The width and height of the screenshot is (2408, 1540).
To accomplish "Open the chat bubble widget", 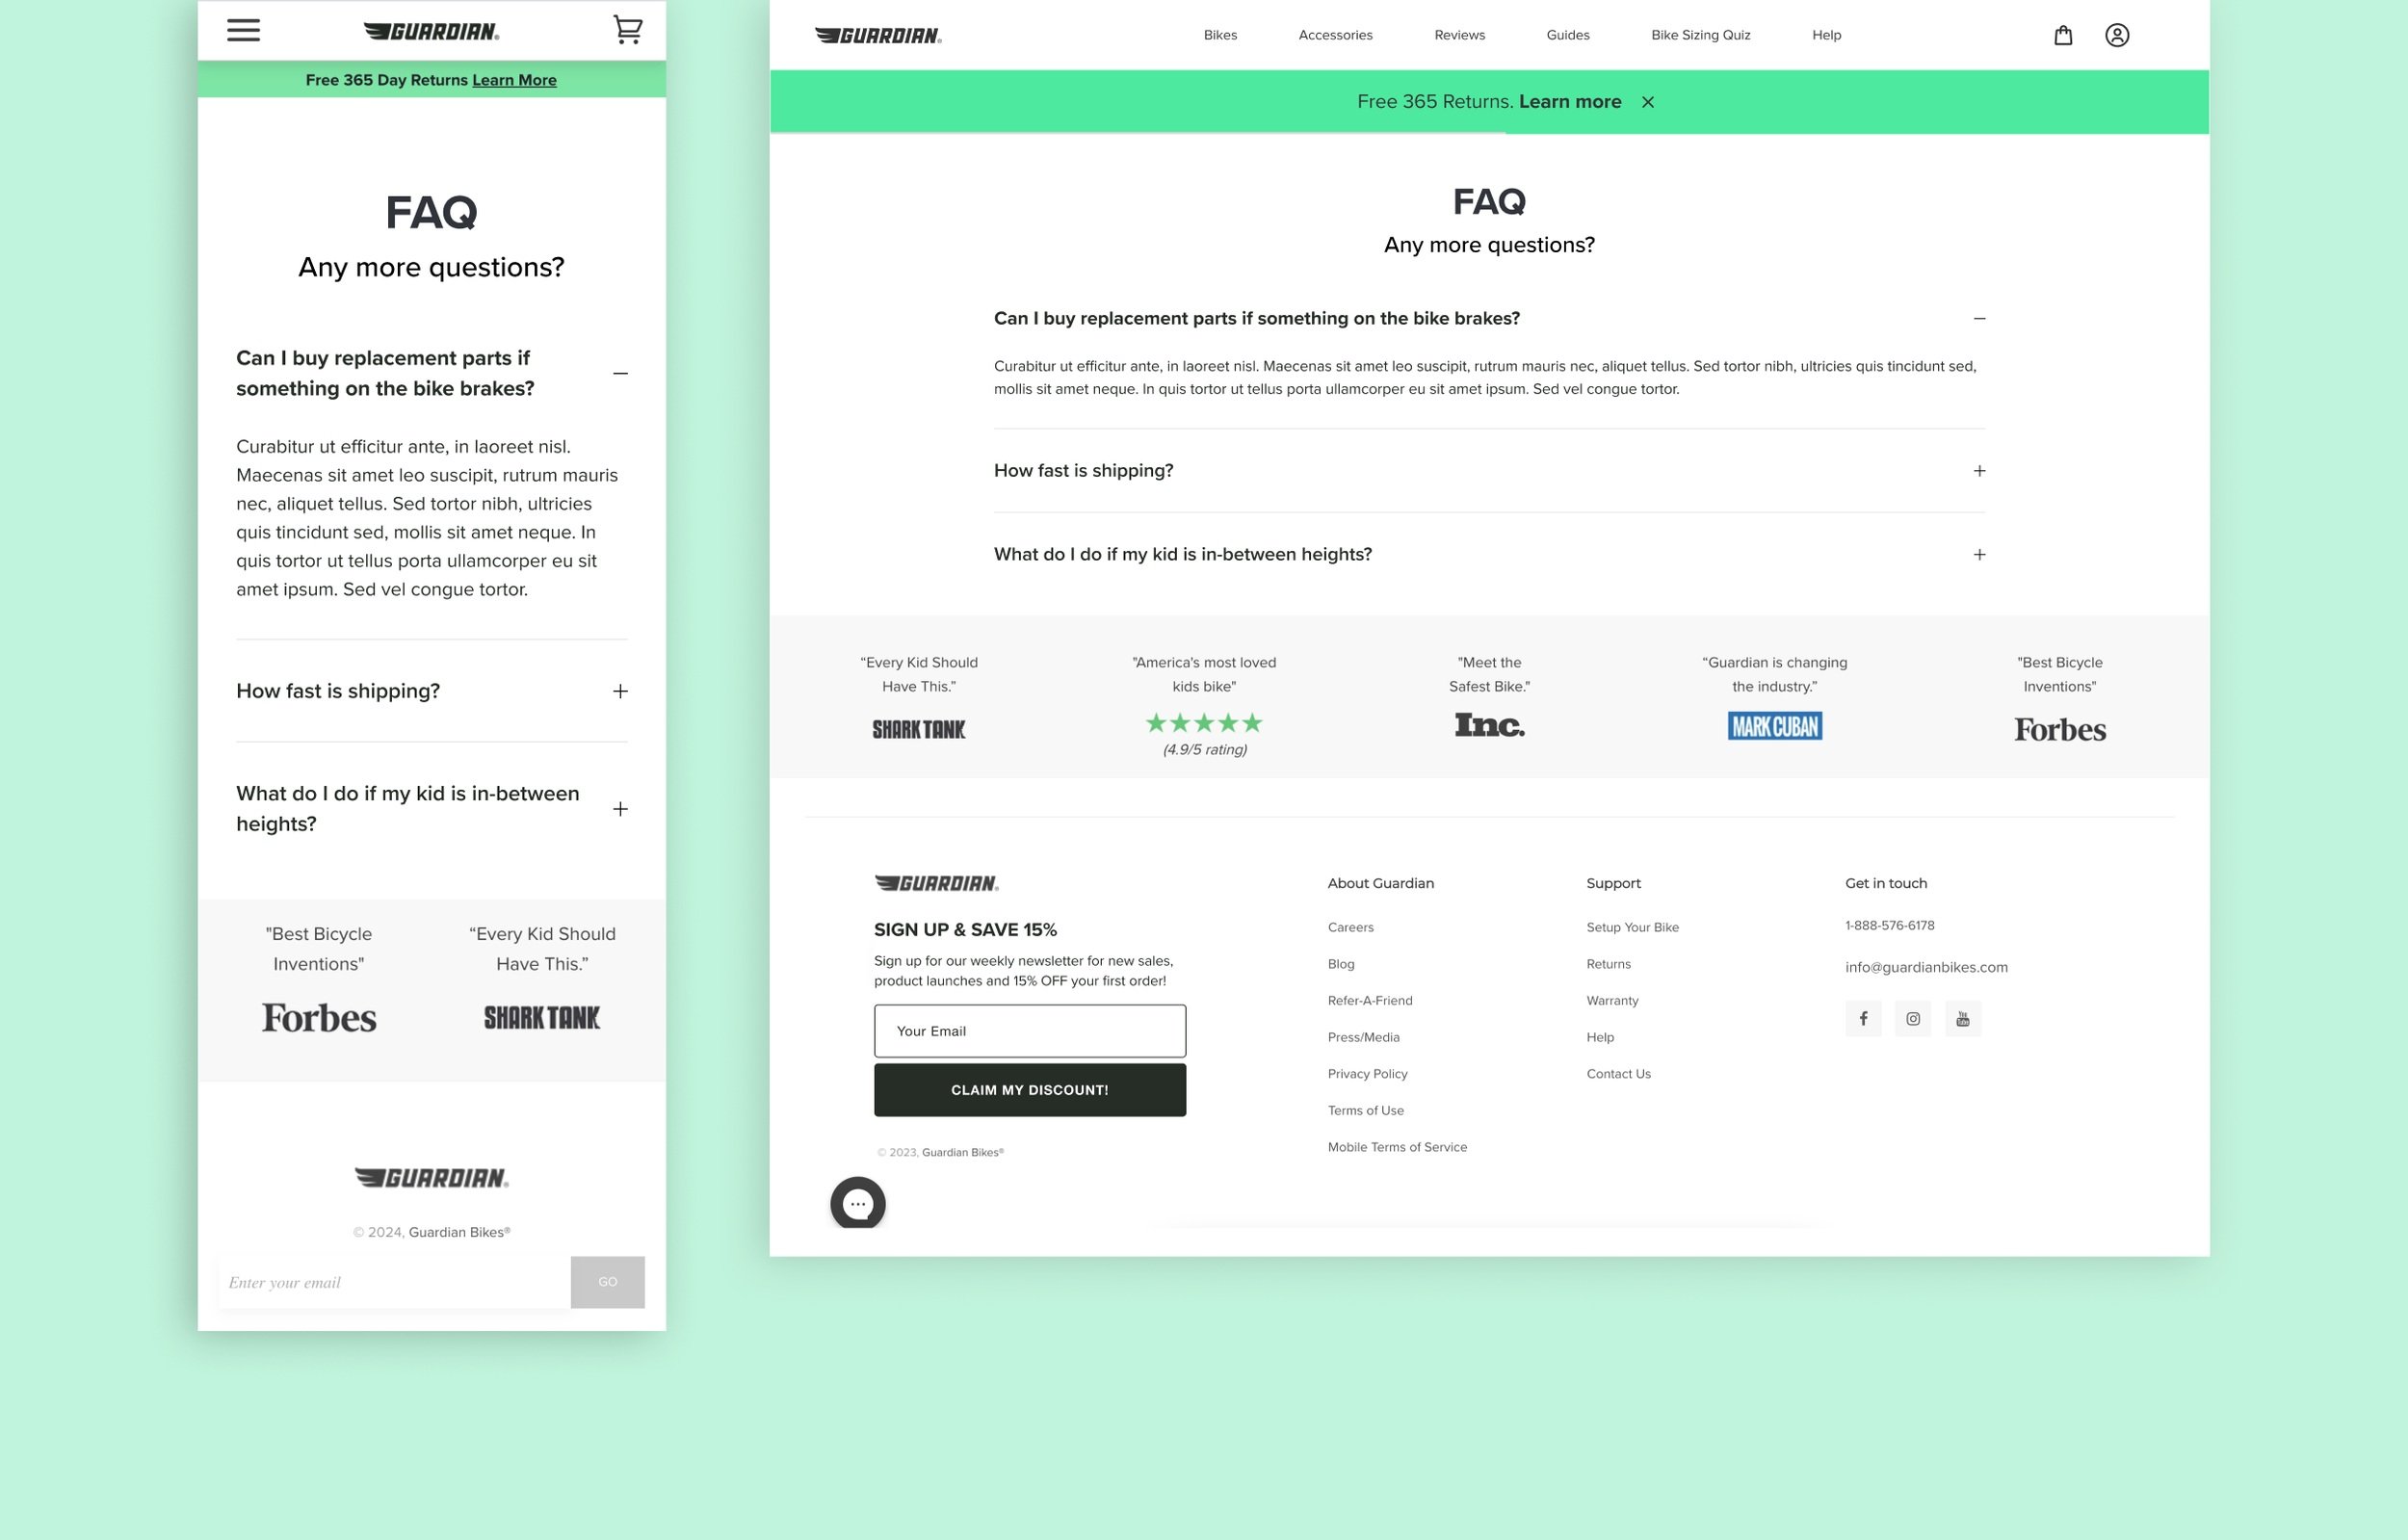I will click(857, 1202).
